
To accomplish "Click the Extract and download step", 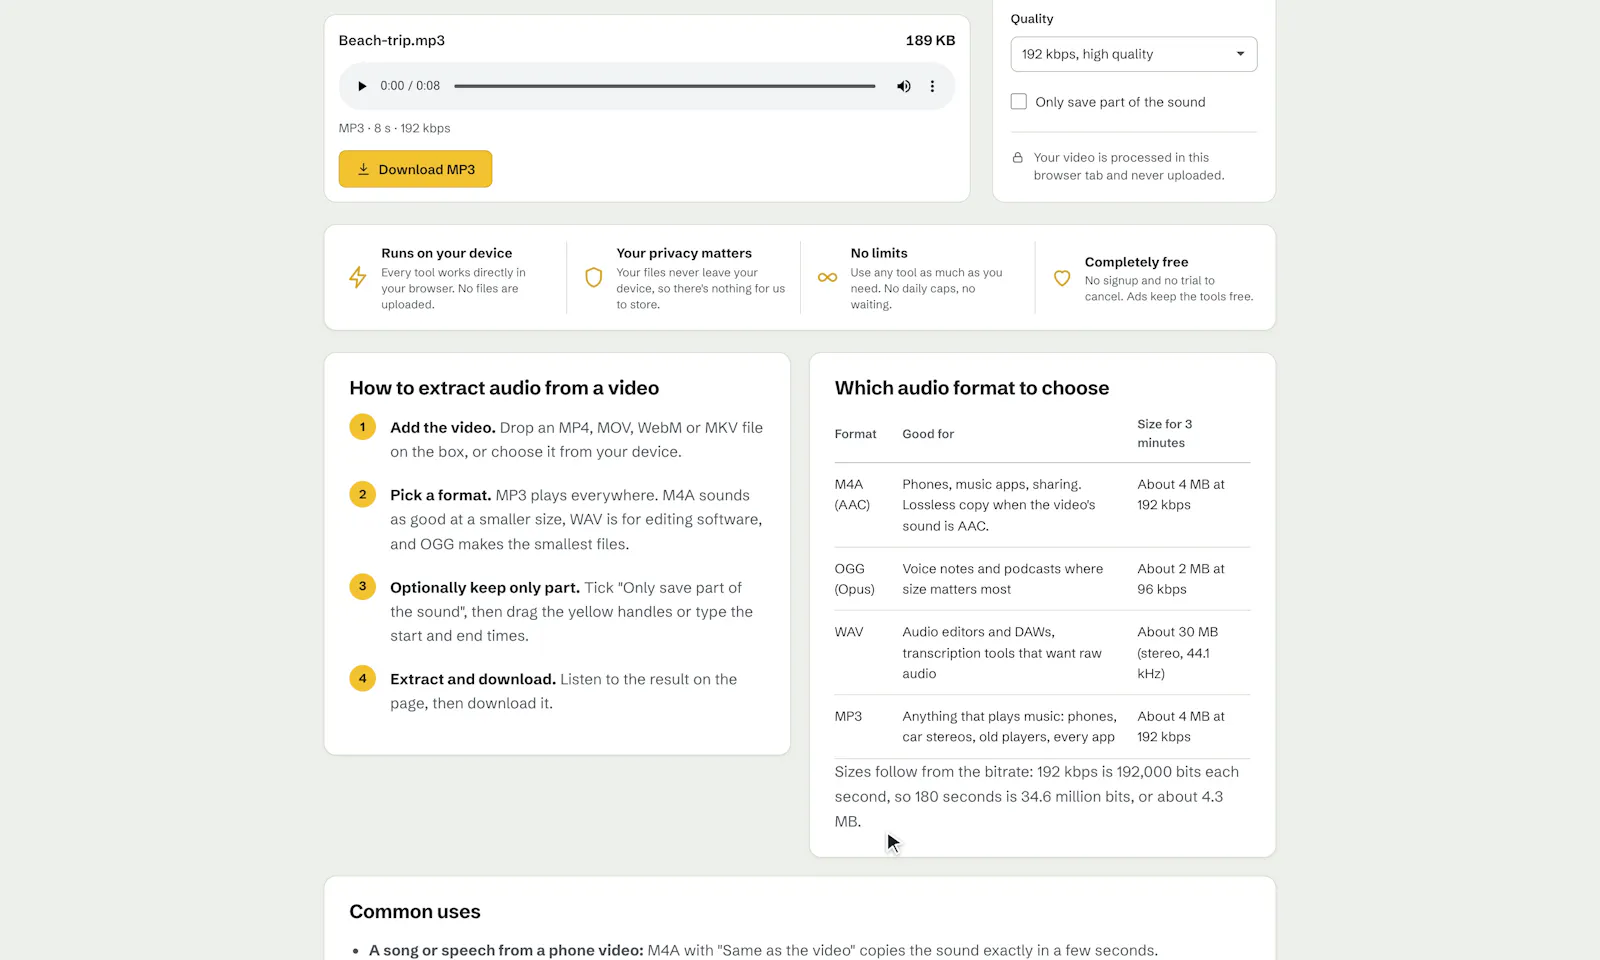I will pyautogui.click(x=564, y=691).
